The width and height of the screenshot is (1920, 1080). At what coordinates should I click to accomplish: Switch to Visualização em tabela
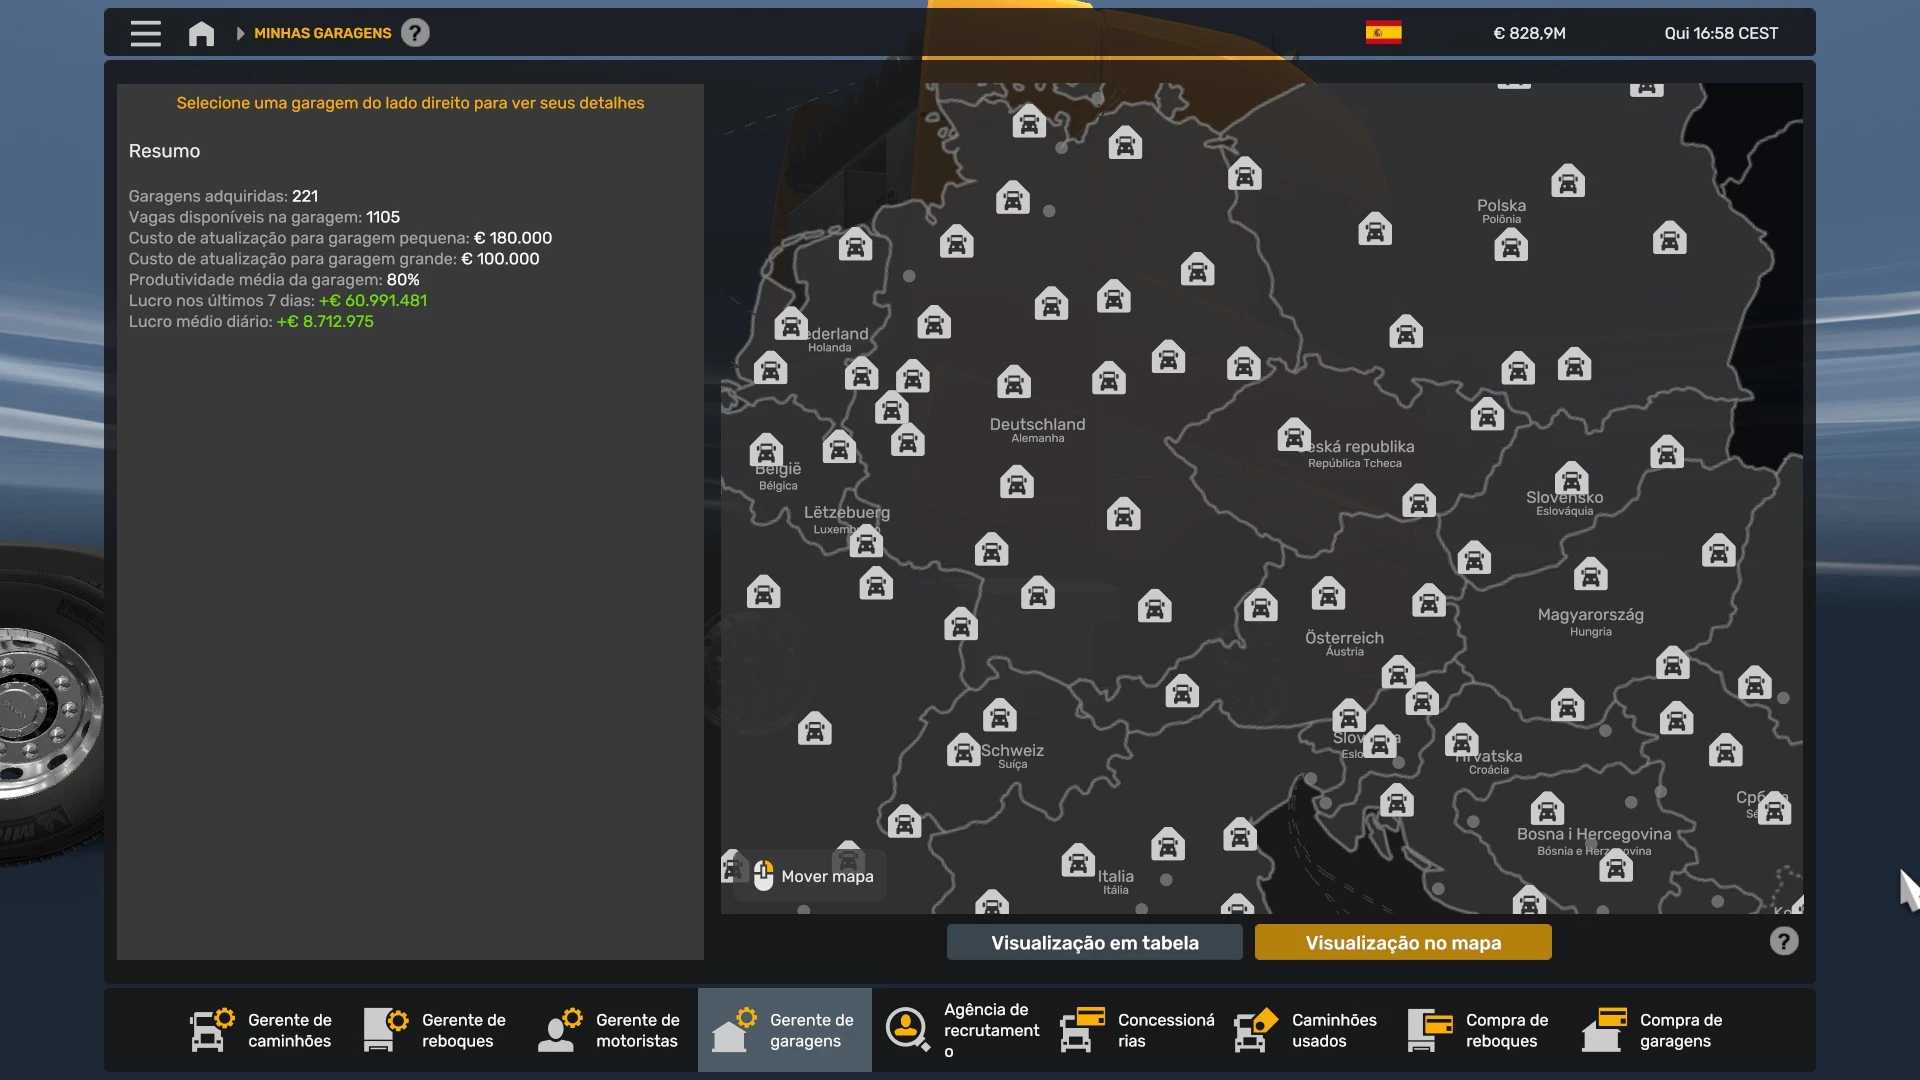1094,942
